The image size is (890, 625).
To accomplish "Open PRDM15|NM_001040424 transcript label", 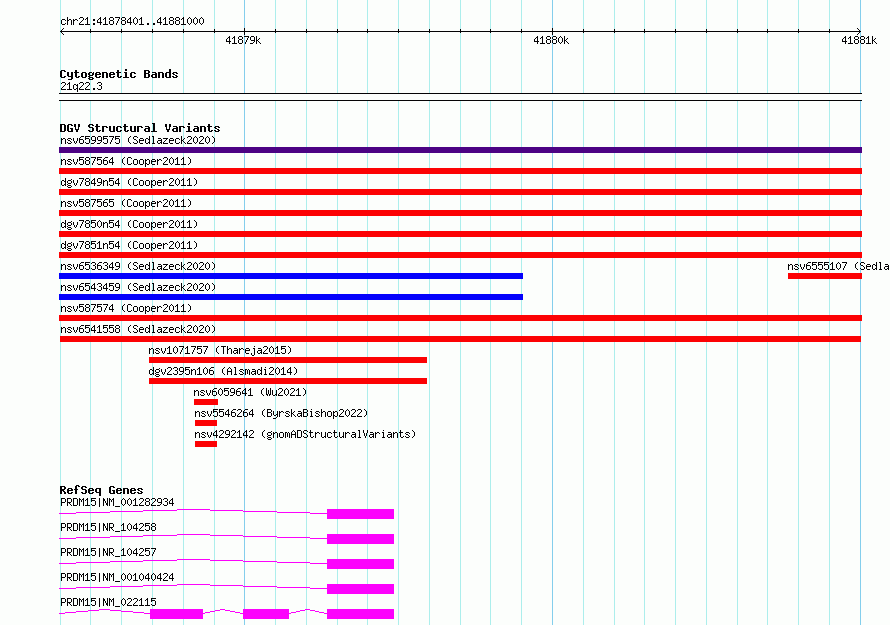I will [x=117, y=577].
